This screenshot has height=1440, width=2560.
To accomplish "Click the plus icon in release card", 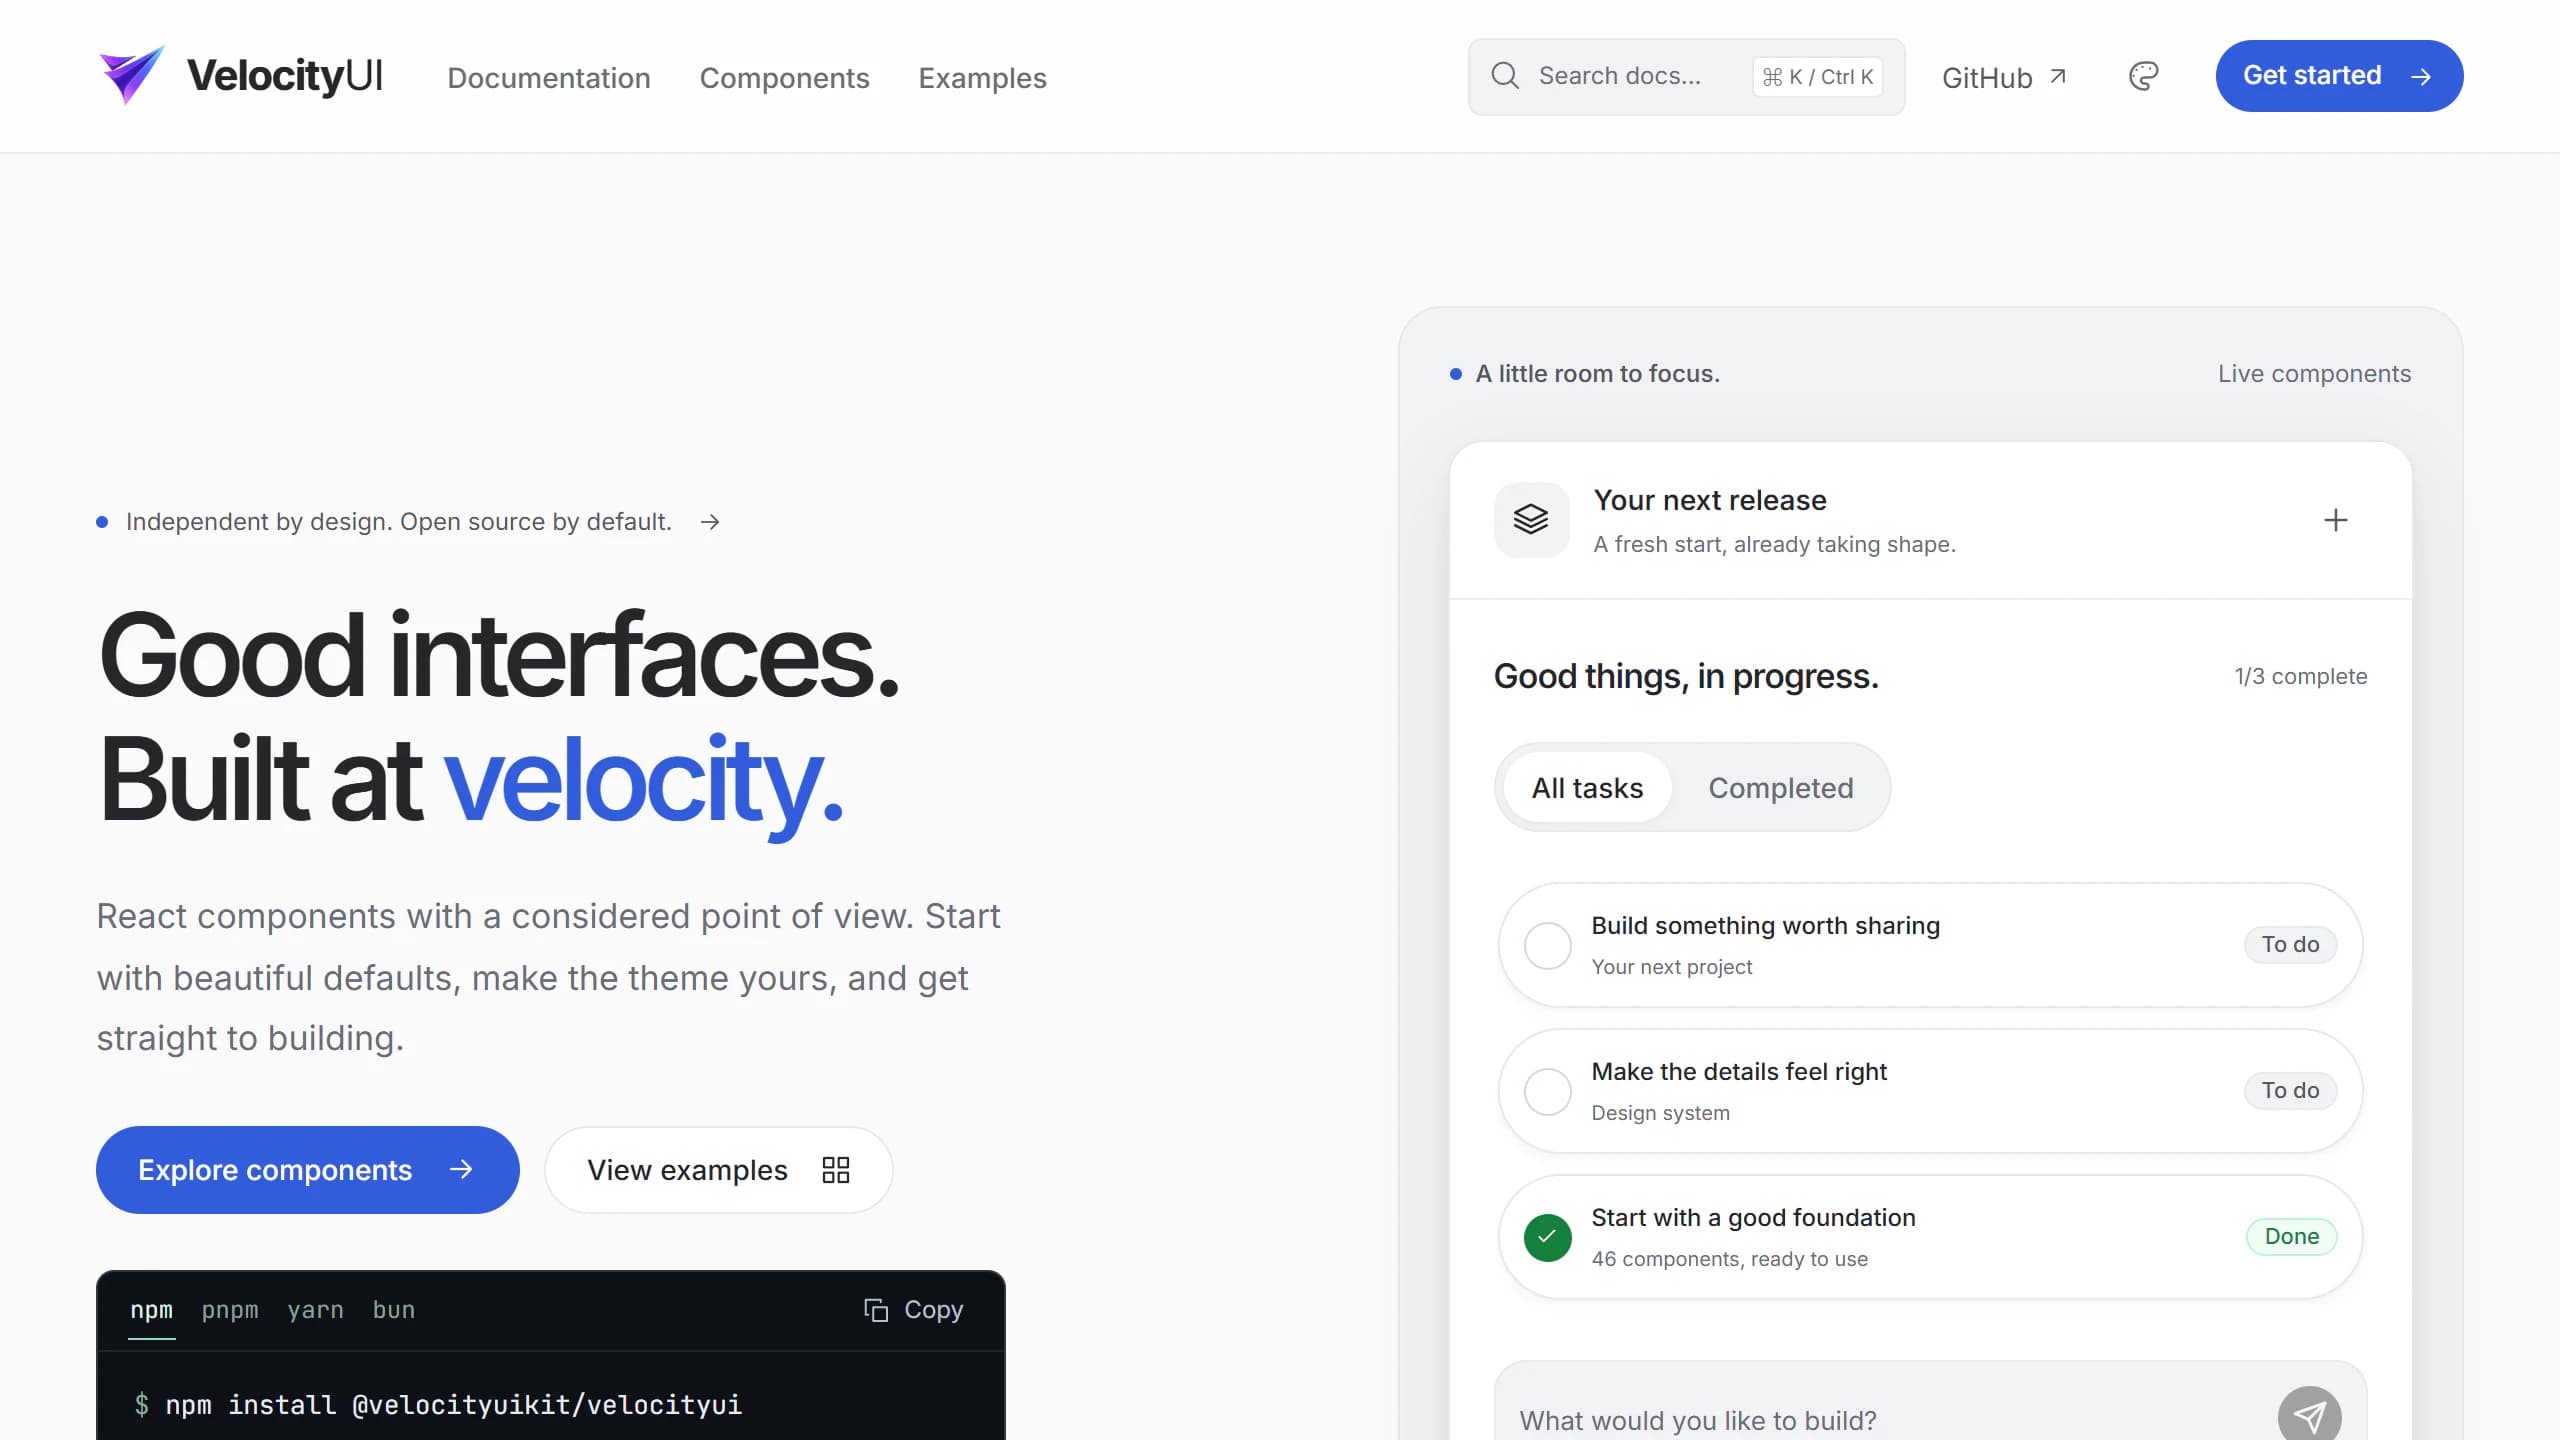I will [2335, 520].
